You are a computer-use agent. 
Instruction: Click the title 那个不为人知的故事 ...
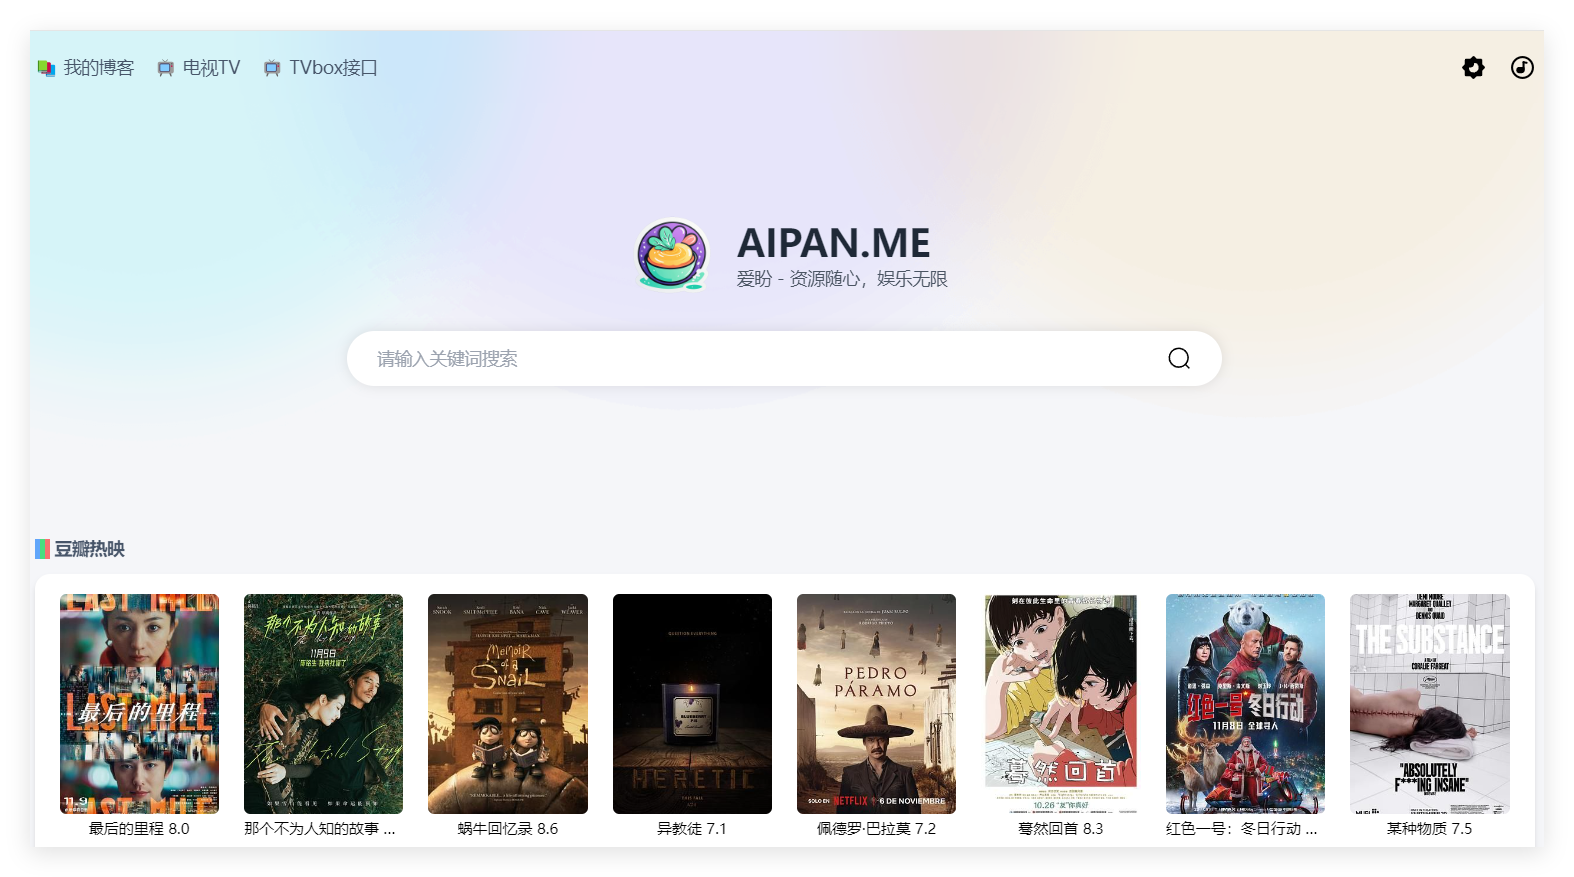point(320,829)
